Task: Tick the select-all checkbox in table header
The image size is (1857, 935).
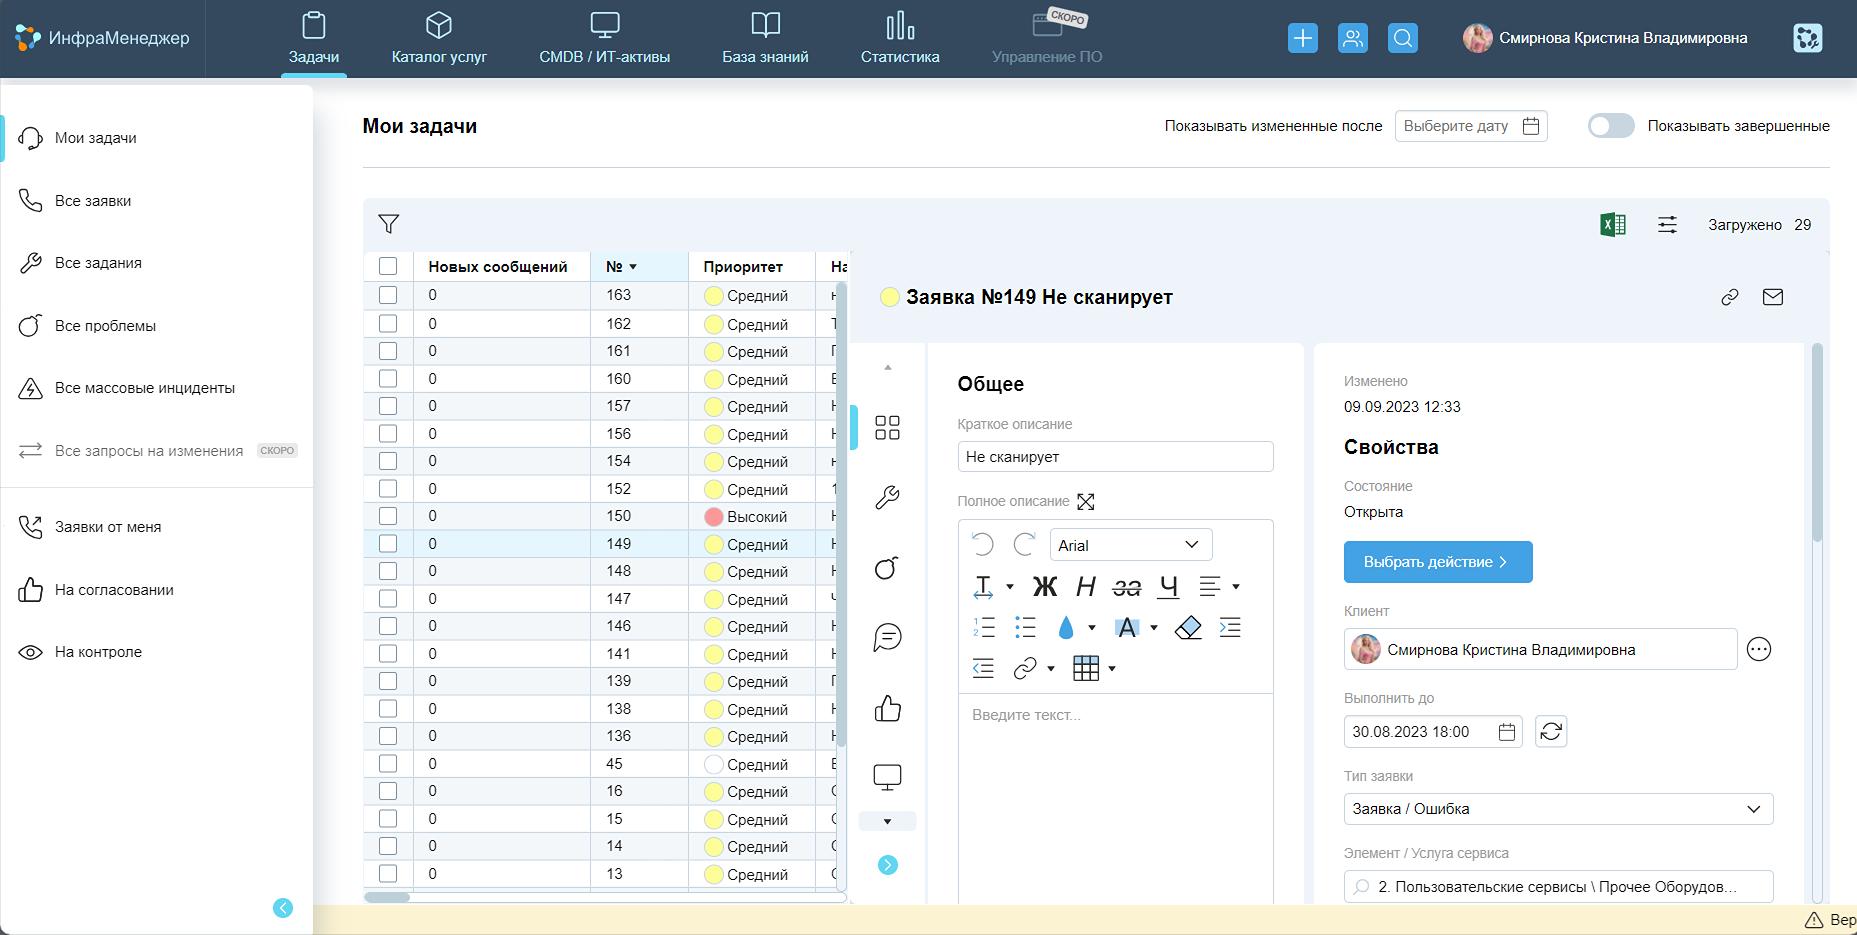Action: pyautogui.click(x=388, y=266)
